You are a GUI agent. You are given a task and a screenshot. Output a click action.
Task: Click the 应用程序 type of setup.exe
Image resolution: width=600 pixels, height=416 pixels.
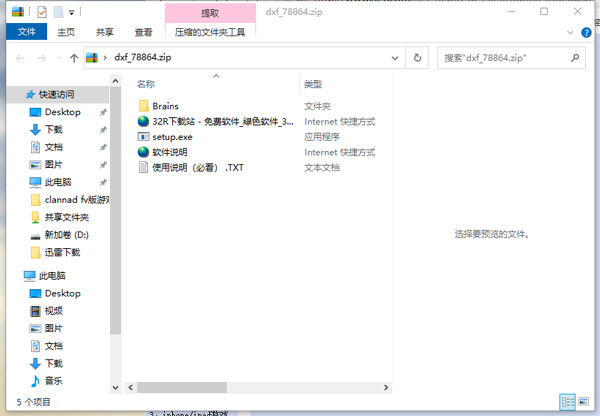pos(322,137)
